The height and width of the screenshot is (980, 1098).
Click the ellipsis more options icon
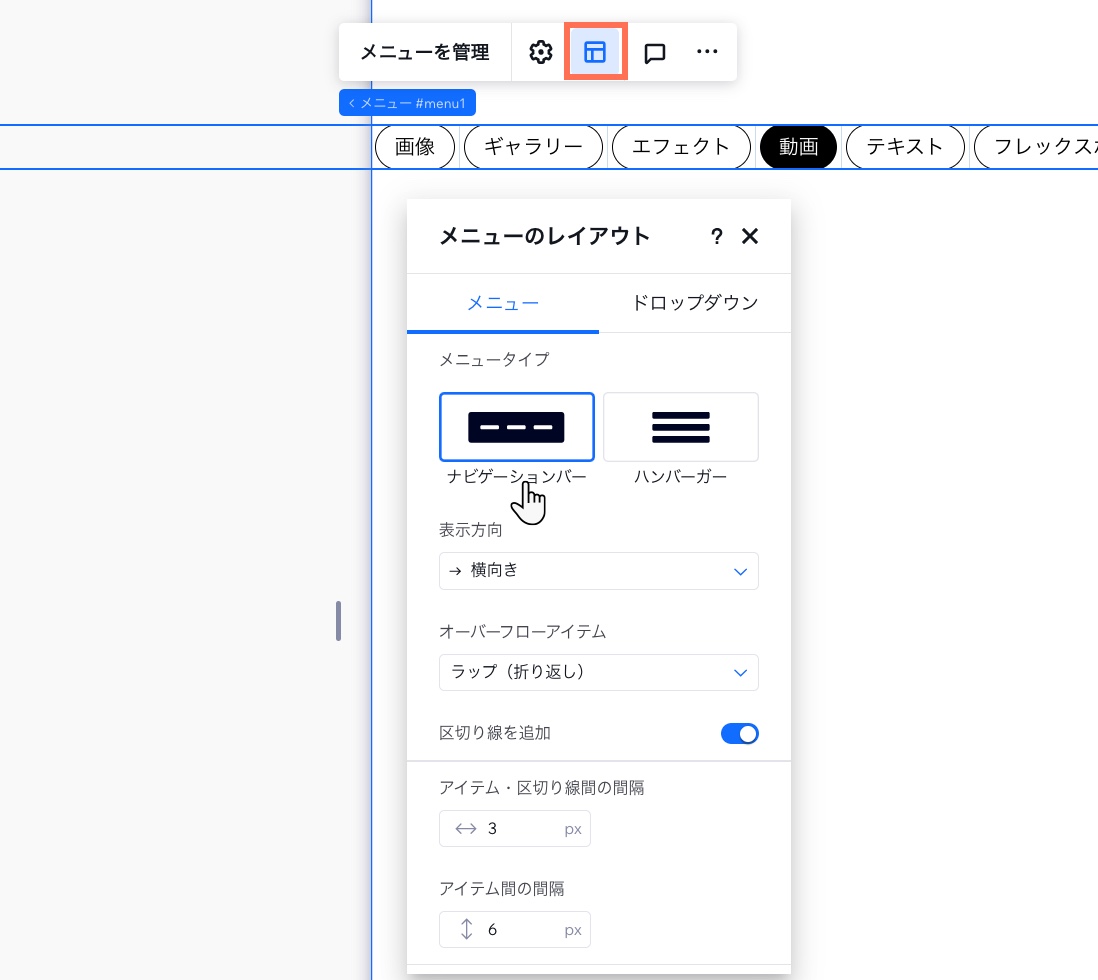[707, 52]
